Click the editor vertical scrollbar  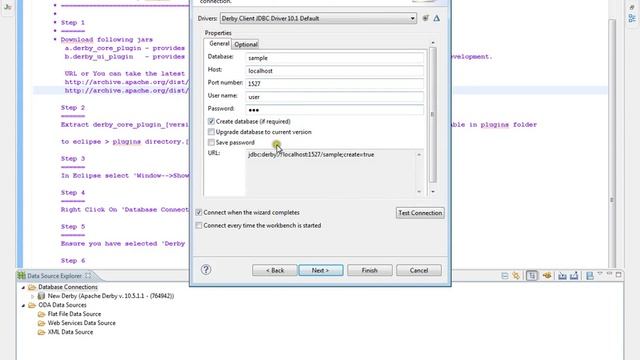click(611, 143)
